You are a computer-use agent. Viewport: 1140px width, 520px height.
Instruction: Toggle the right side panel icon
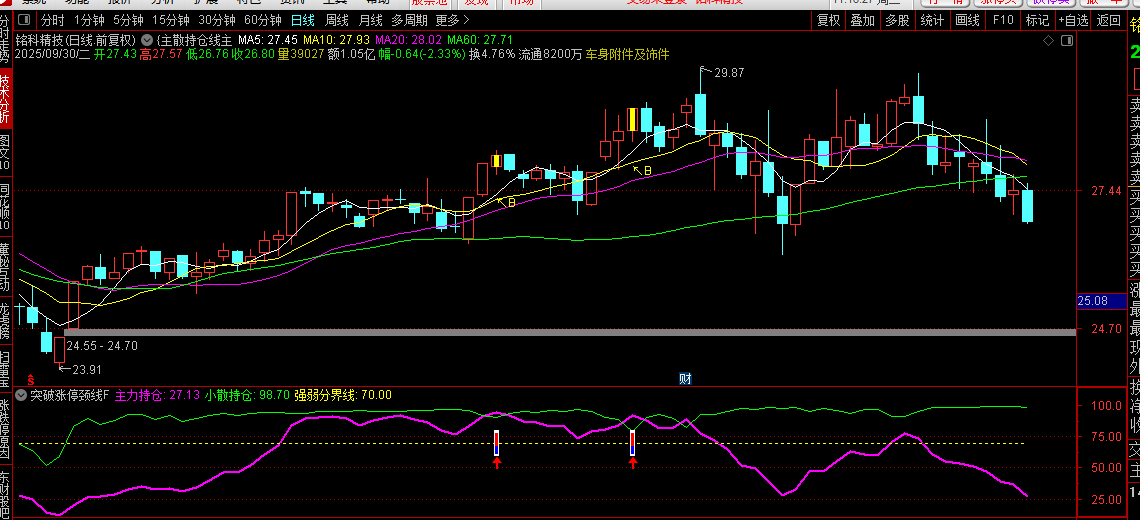(x=1067, y=41)
